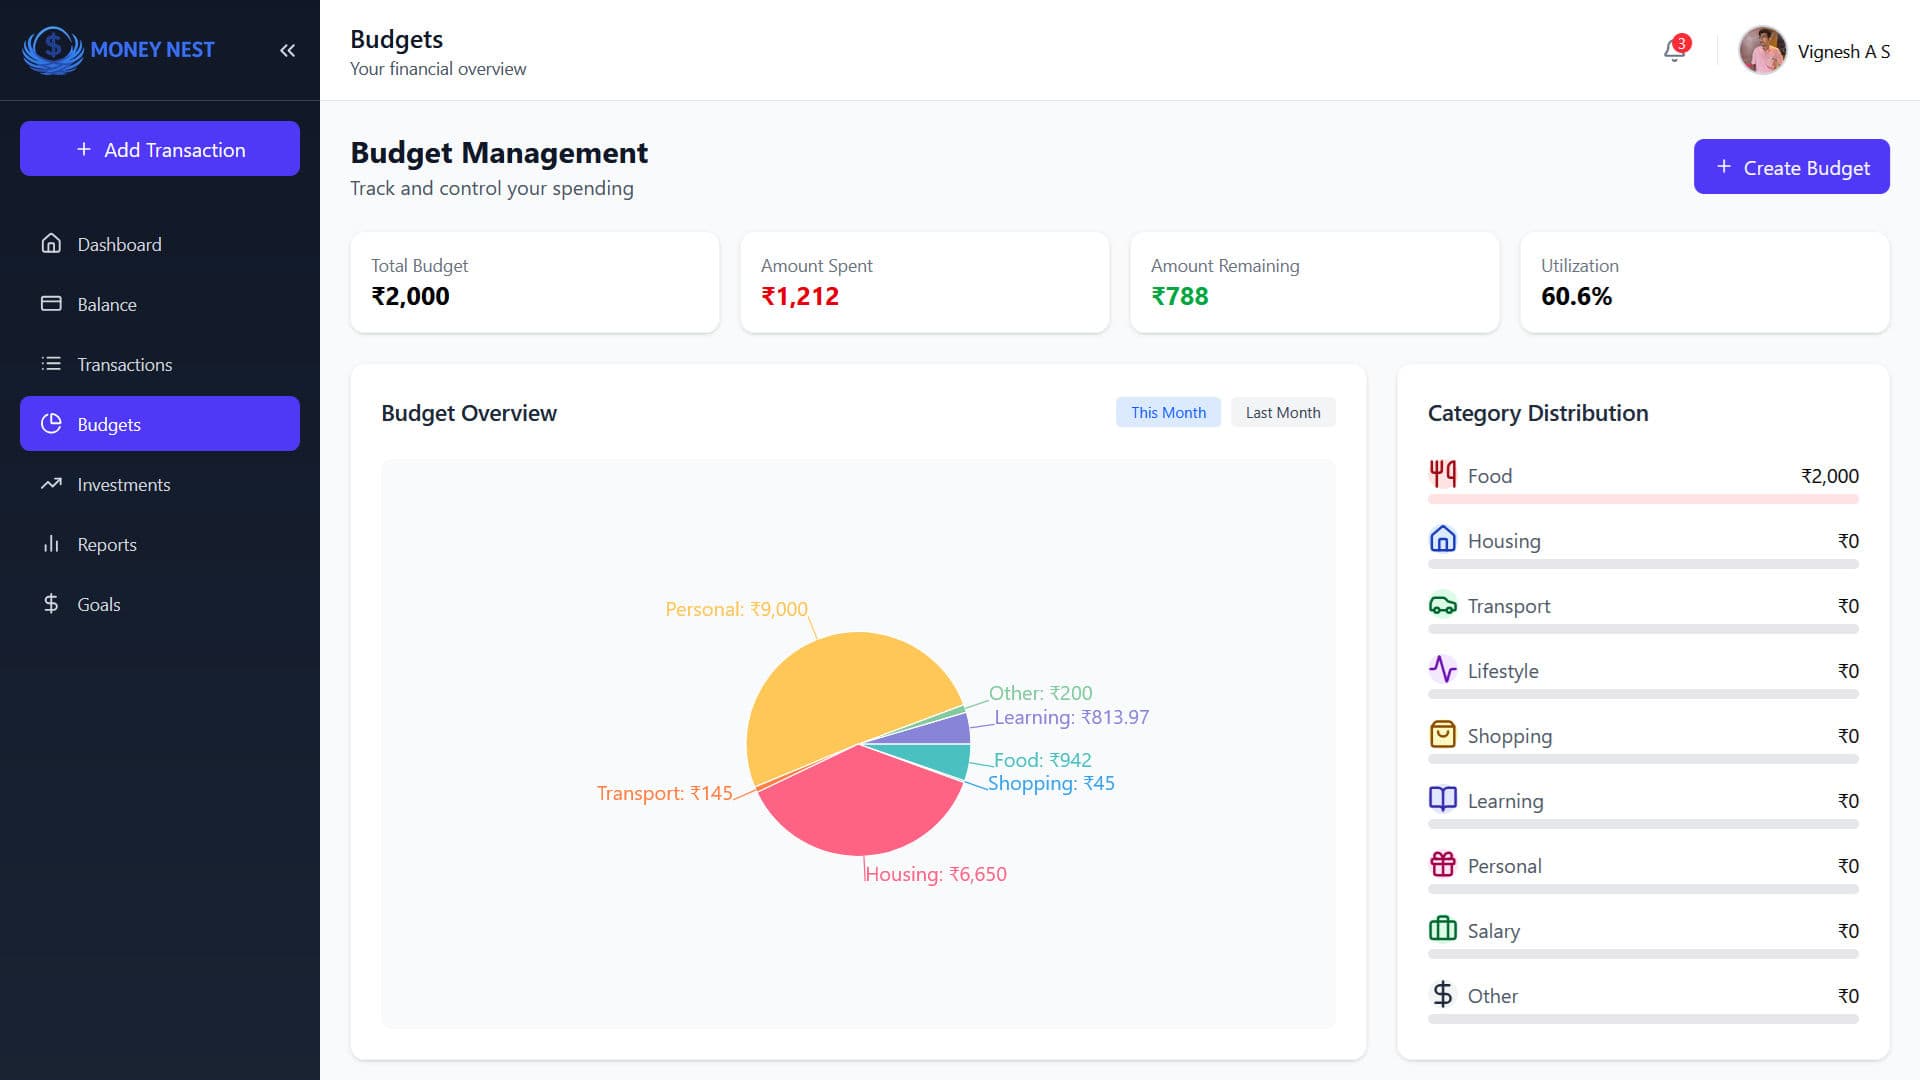Click the Add Transaction button
The image size is (1920, 1080).
160,149
